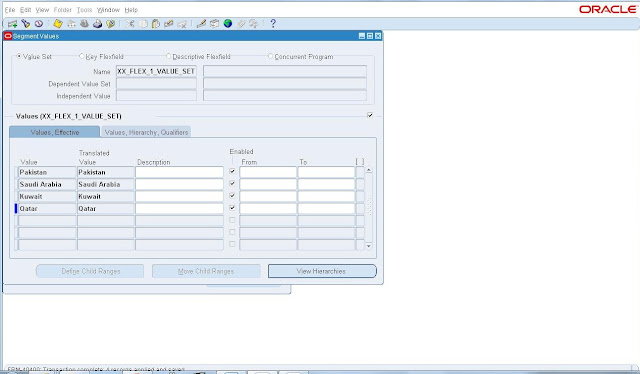Click the Kuwait cell in Value column
This screenshot has height=374, width=640.
(x=47, y=196)
